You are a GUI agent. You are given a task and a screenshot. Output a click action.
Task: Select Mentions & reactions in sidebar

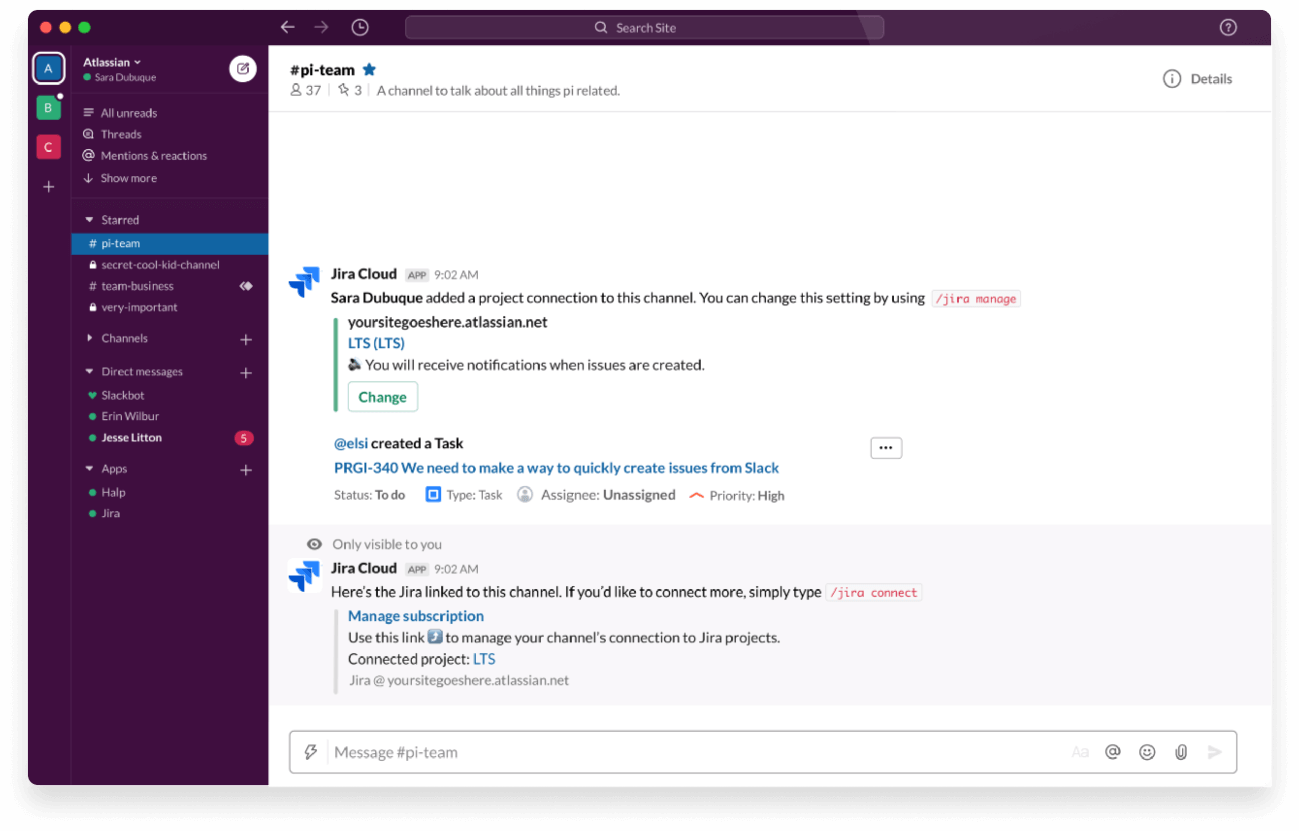153,156
